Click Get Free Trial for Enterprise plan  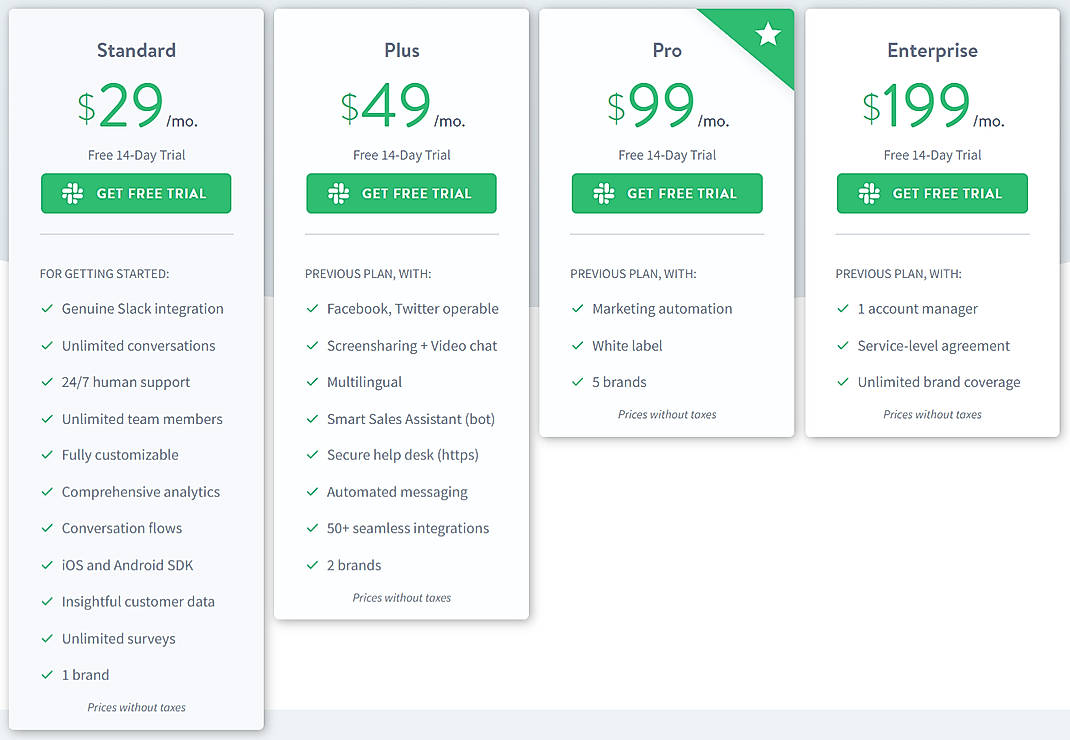pos(932,193)
